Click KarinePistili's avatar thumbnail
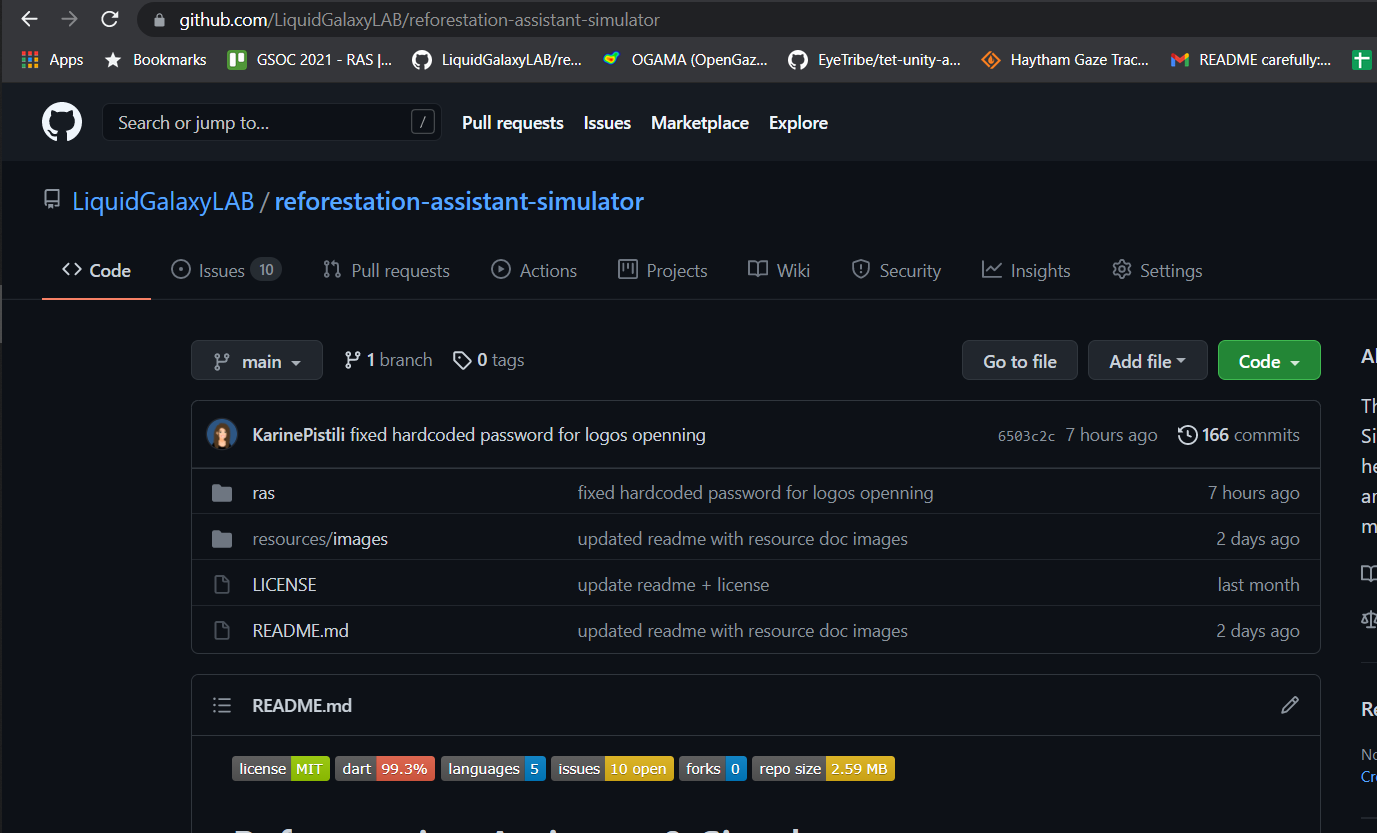Image resolution: width=1377 pixels, height=833 pixels. [x=222, y=434]
